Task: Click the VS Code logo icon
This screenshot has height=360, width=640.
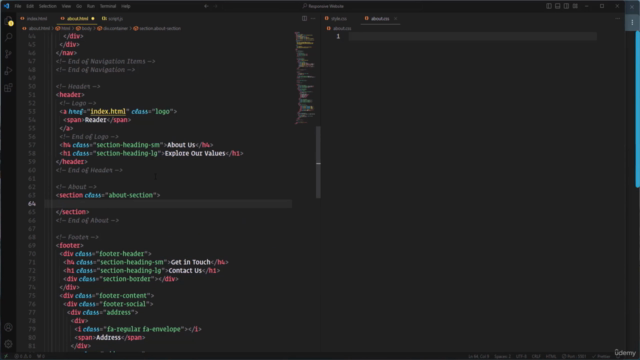Action: [7, 6]
